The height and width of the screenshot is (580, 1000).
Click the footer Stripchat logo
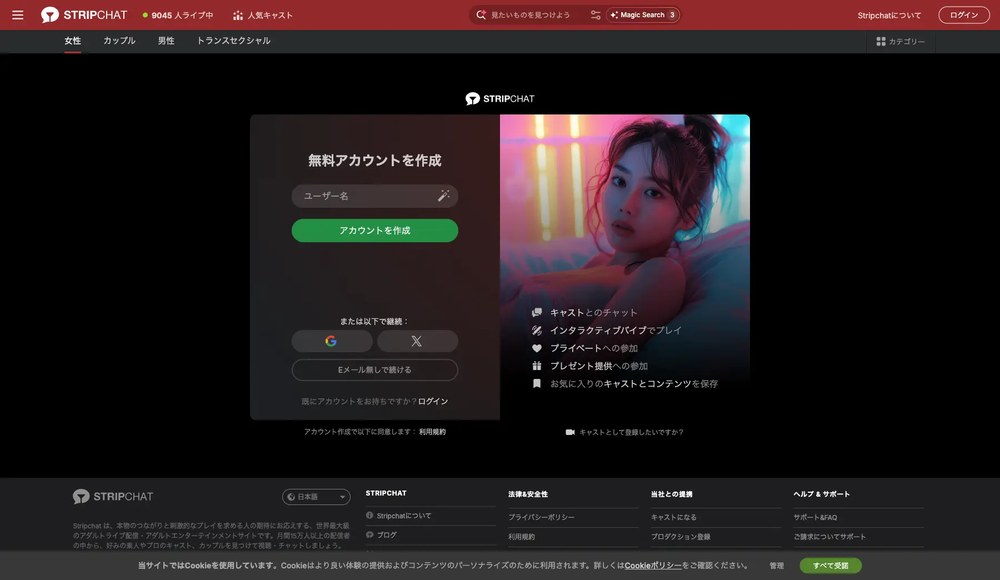click(x=113, y=496)
